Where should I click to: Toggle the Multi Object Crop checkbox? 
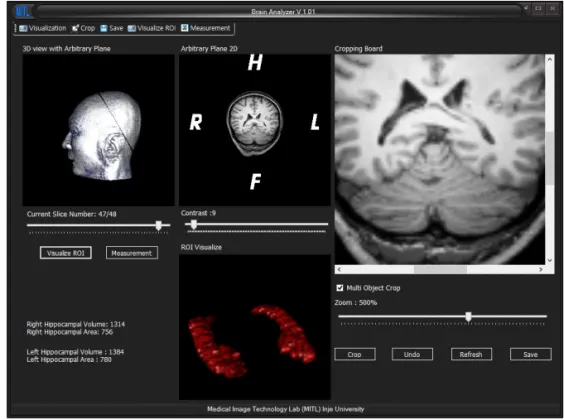point(340,288)
